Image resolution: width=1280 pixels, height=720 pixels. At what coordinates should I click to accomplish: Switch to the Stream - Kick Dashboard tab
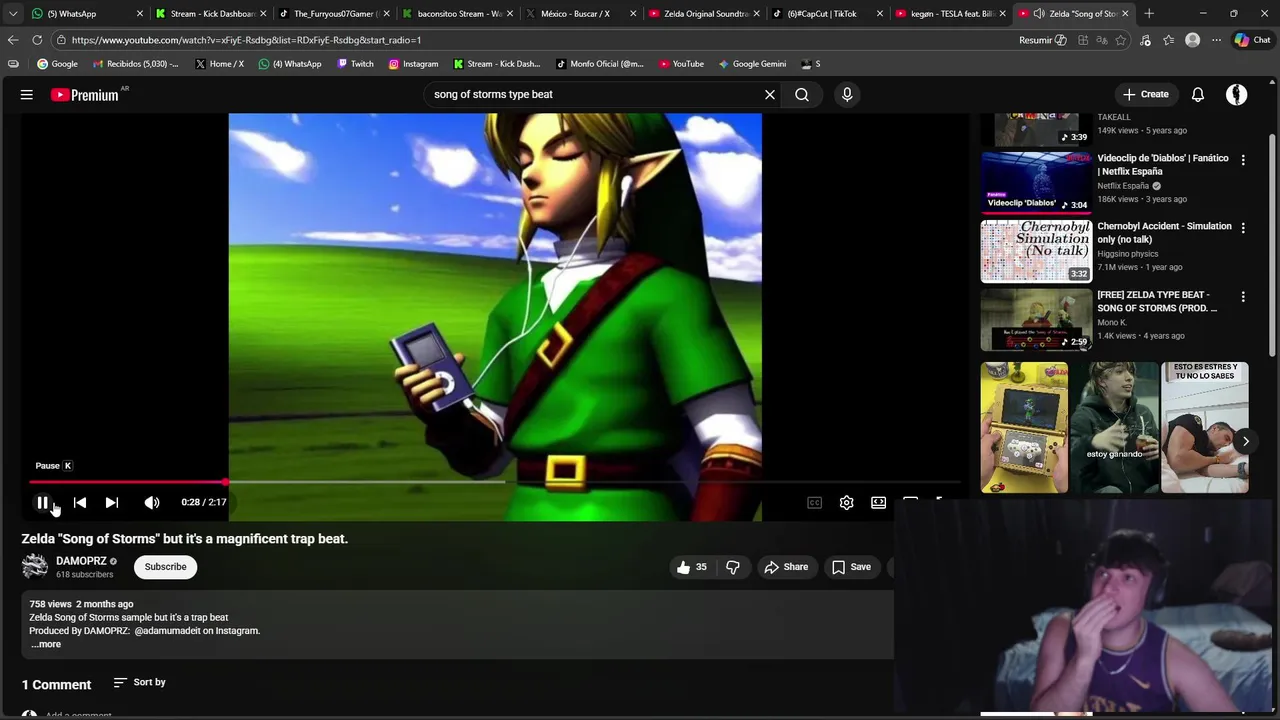coord(211,14)
